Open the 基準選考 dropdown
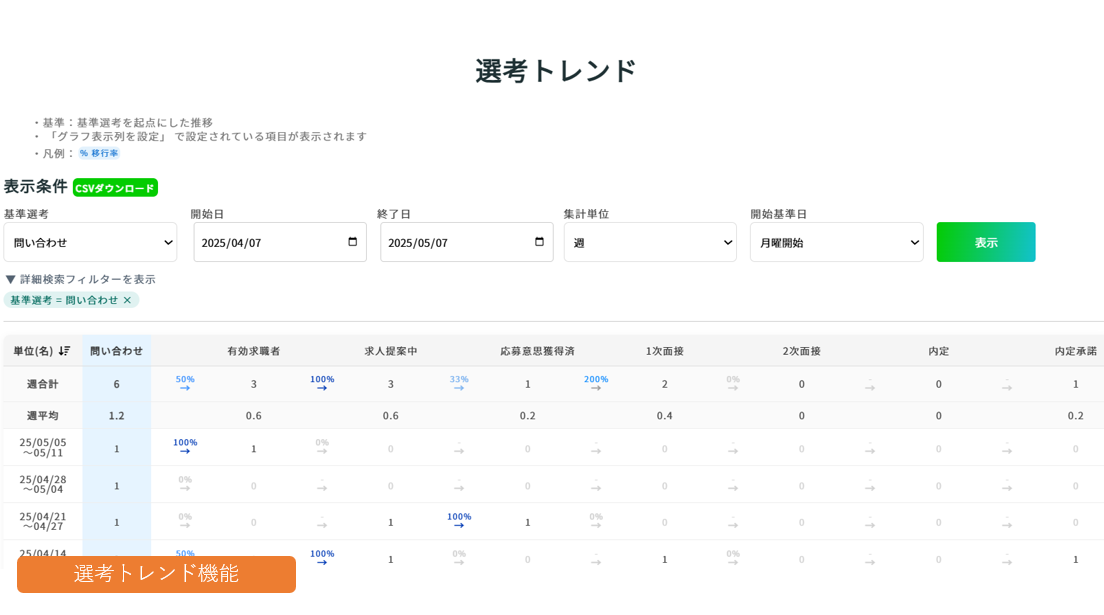This screenshot has width=1104, height=615. (x=90, y=242)
